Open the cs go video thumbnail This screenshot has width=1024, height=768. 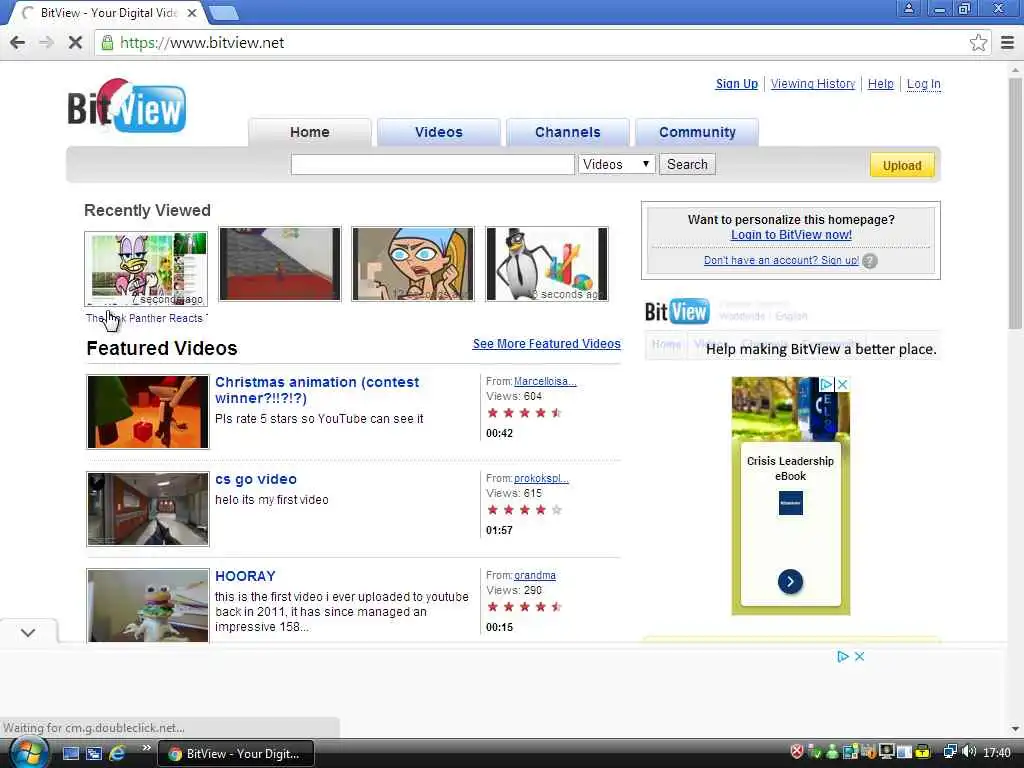pyautogui.click(x=148, y=509)
